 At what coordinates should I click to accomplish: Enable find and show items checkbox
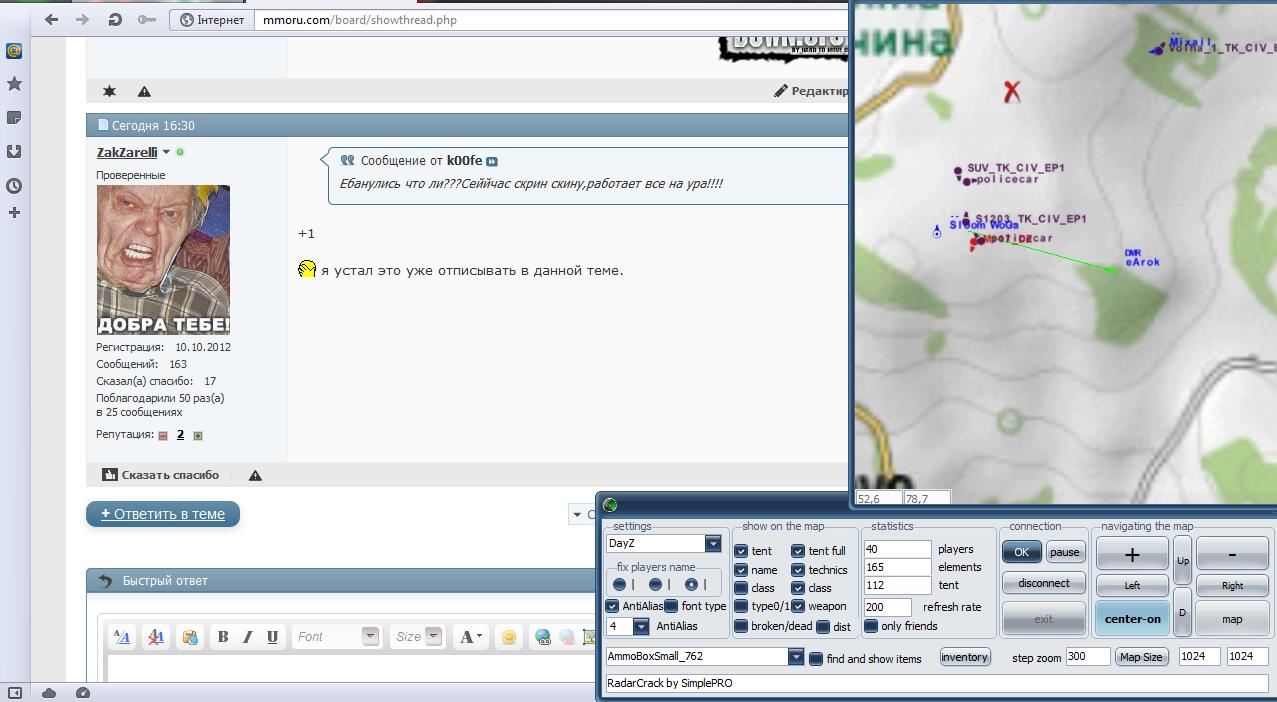[x=816, y=658]
